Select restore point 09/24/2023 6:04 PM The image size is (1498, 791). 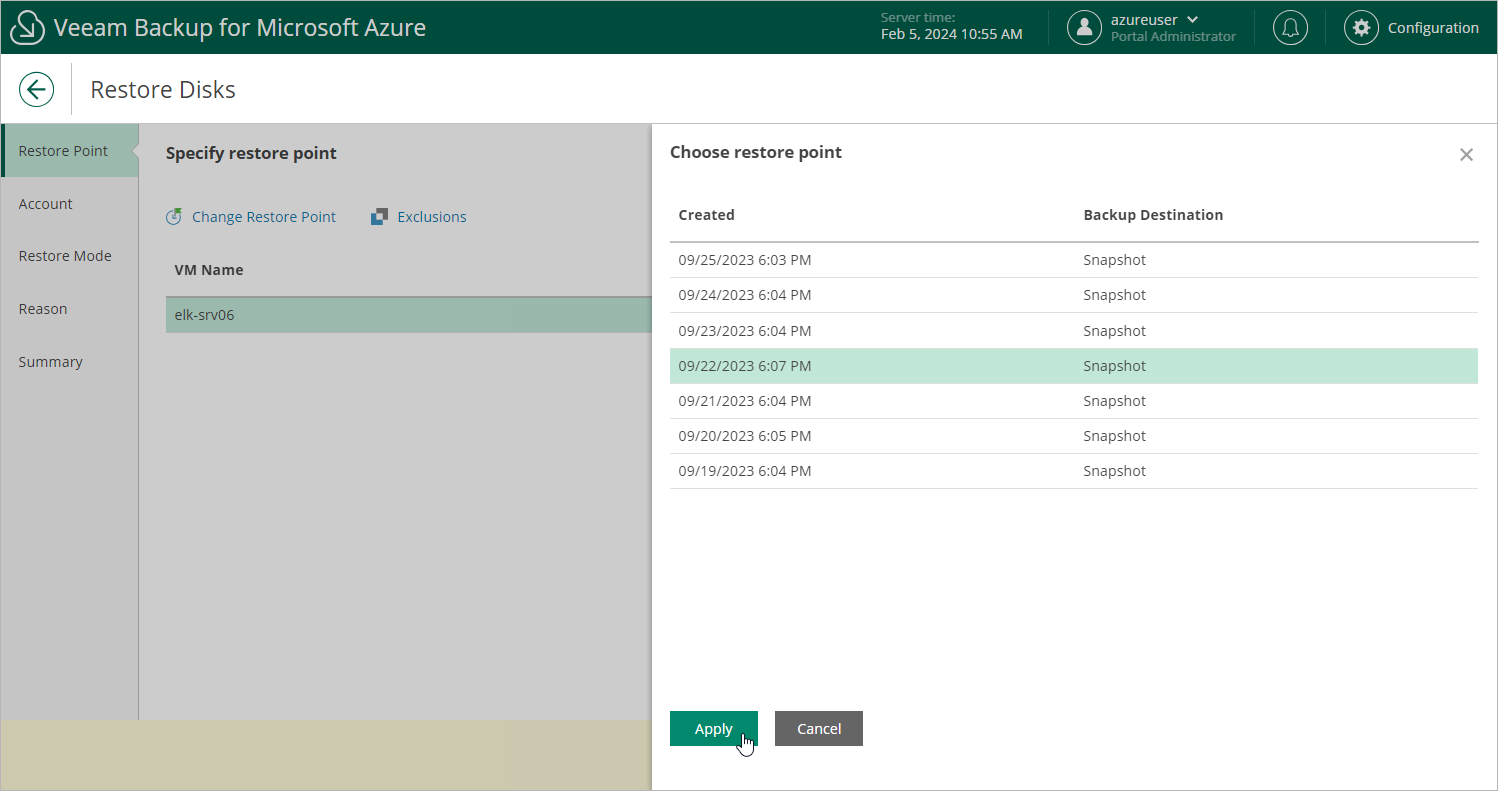point(1074,295)
